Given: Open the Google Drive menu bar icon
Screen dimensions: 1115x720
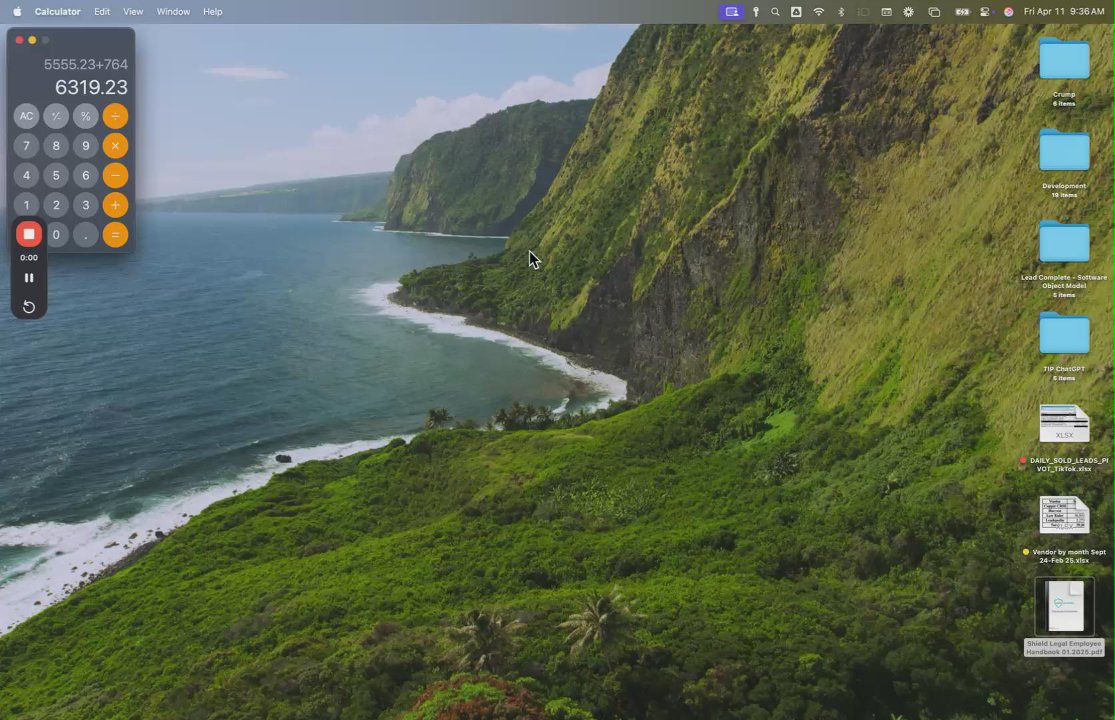Looking at the screenshot, I should click(x=796, y=11).
